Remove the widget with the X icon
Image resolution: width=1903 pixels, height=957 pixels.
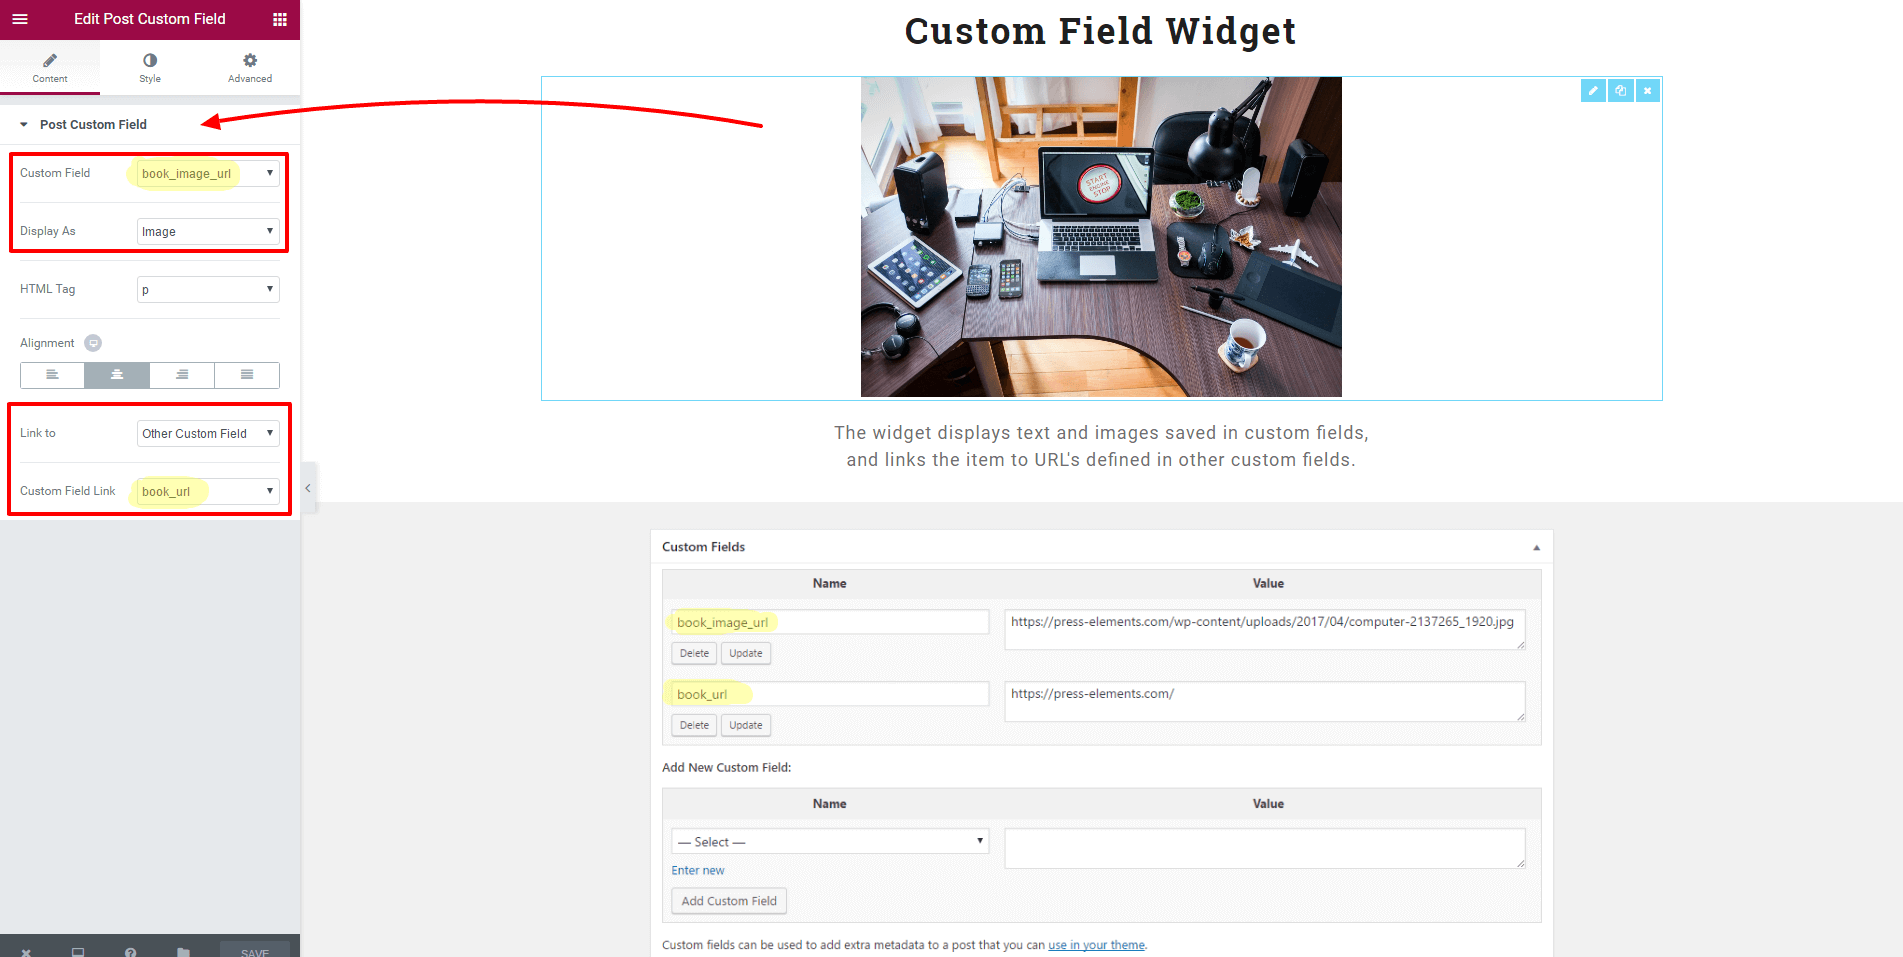(1647, 91)
